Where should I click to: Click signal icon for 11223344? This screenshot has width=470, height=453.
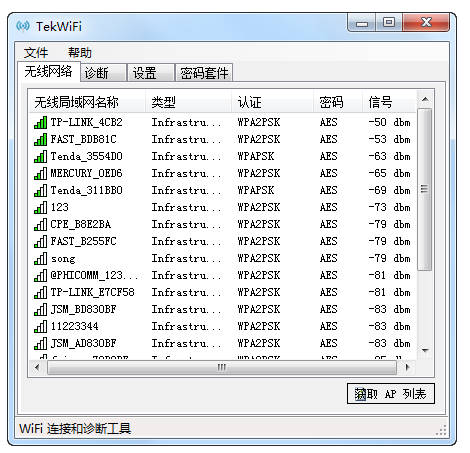click(x=40, y=326)
